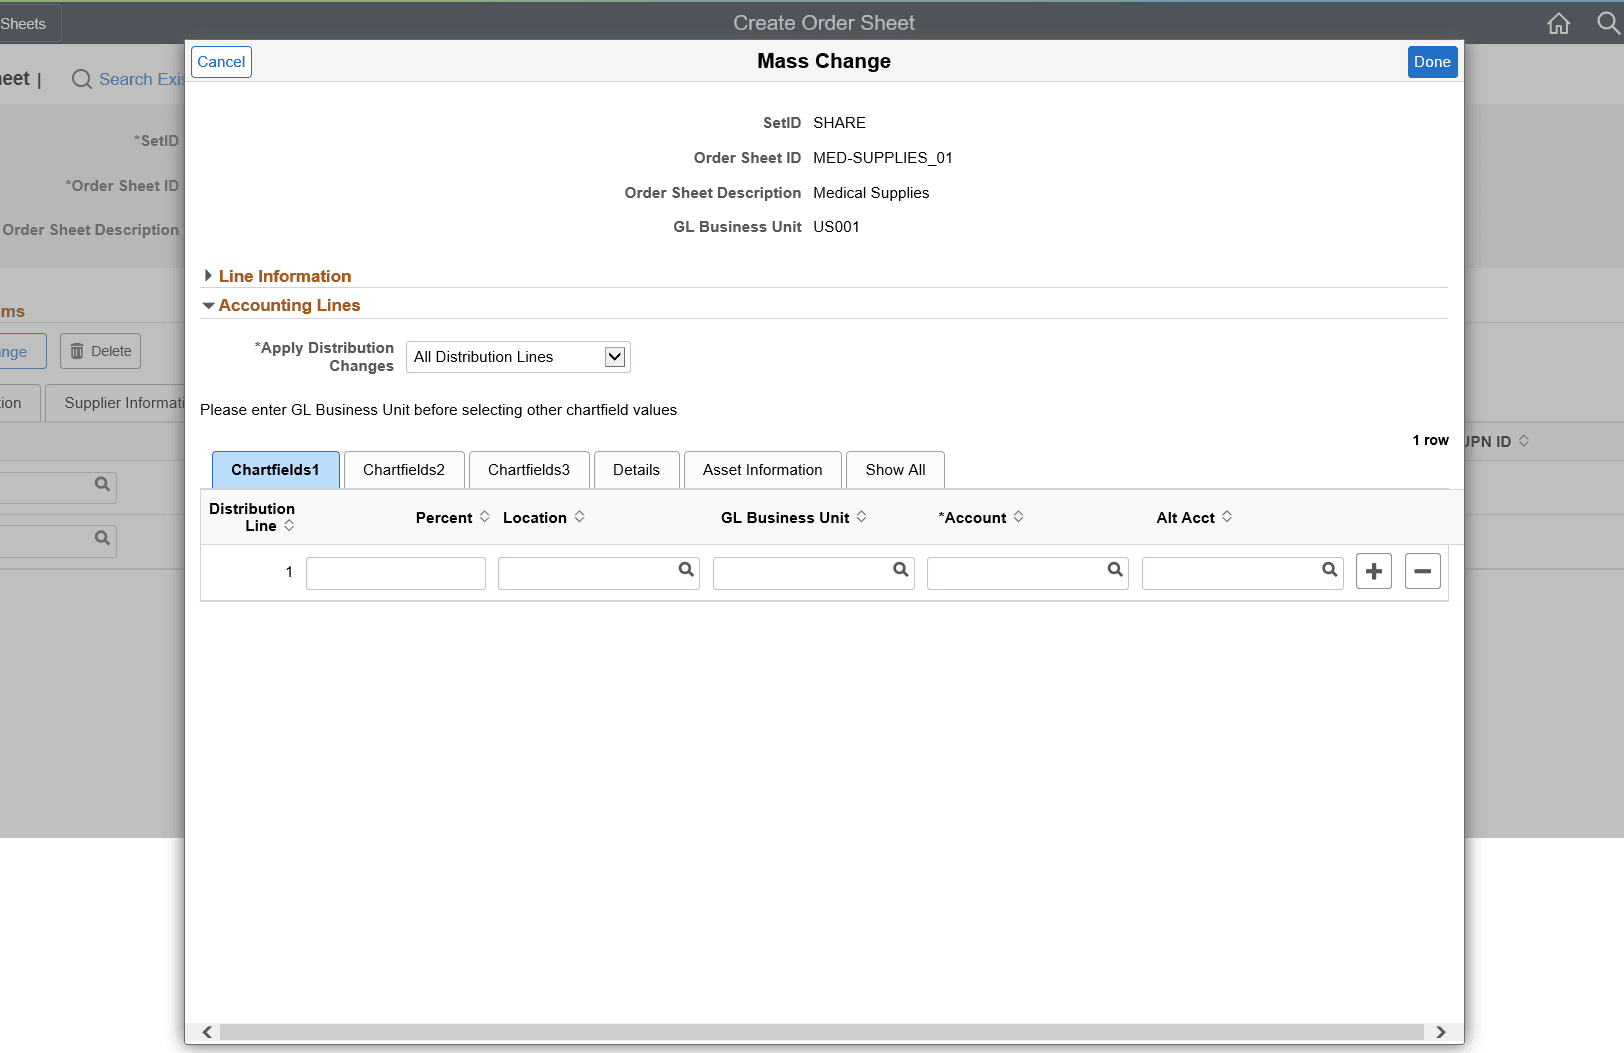Open the Account lookup search icon

click(x=1115, y=570)
